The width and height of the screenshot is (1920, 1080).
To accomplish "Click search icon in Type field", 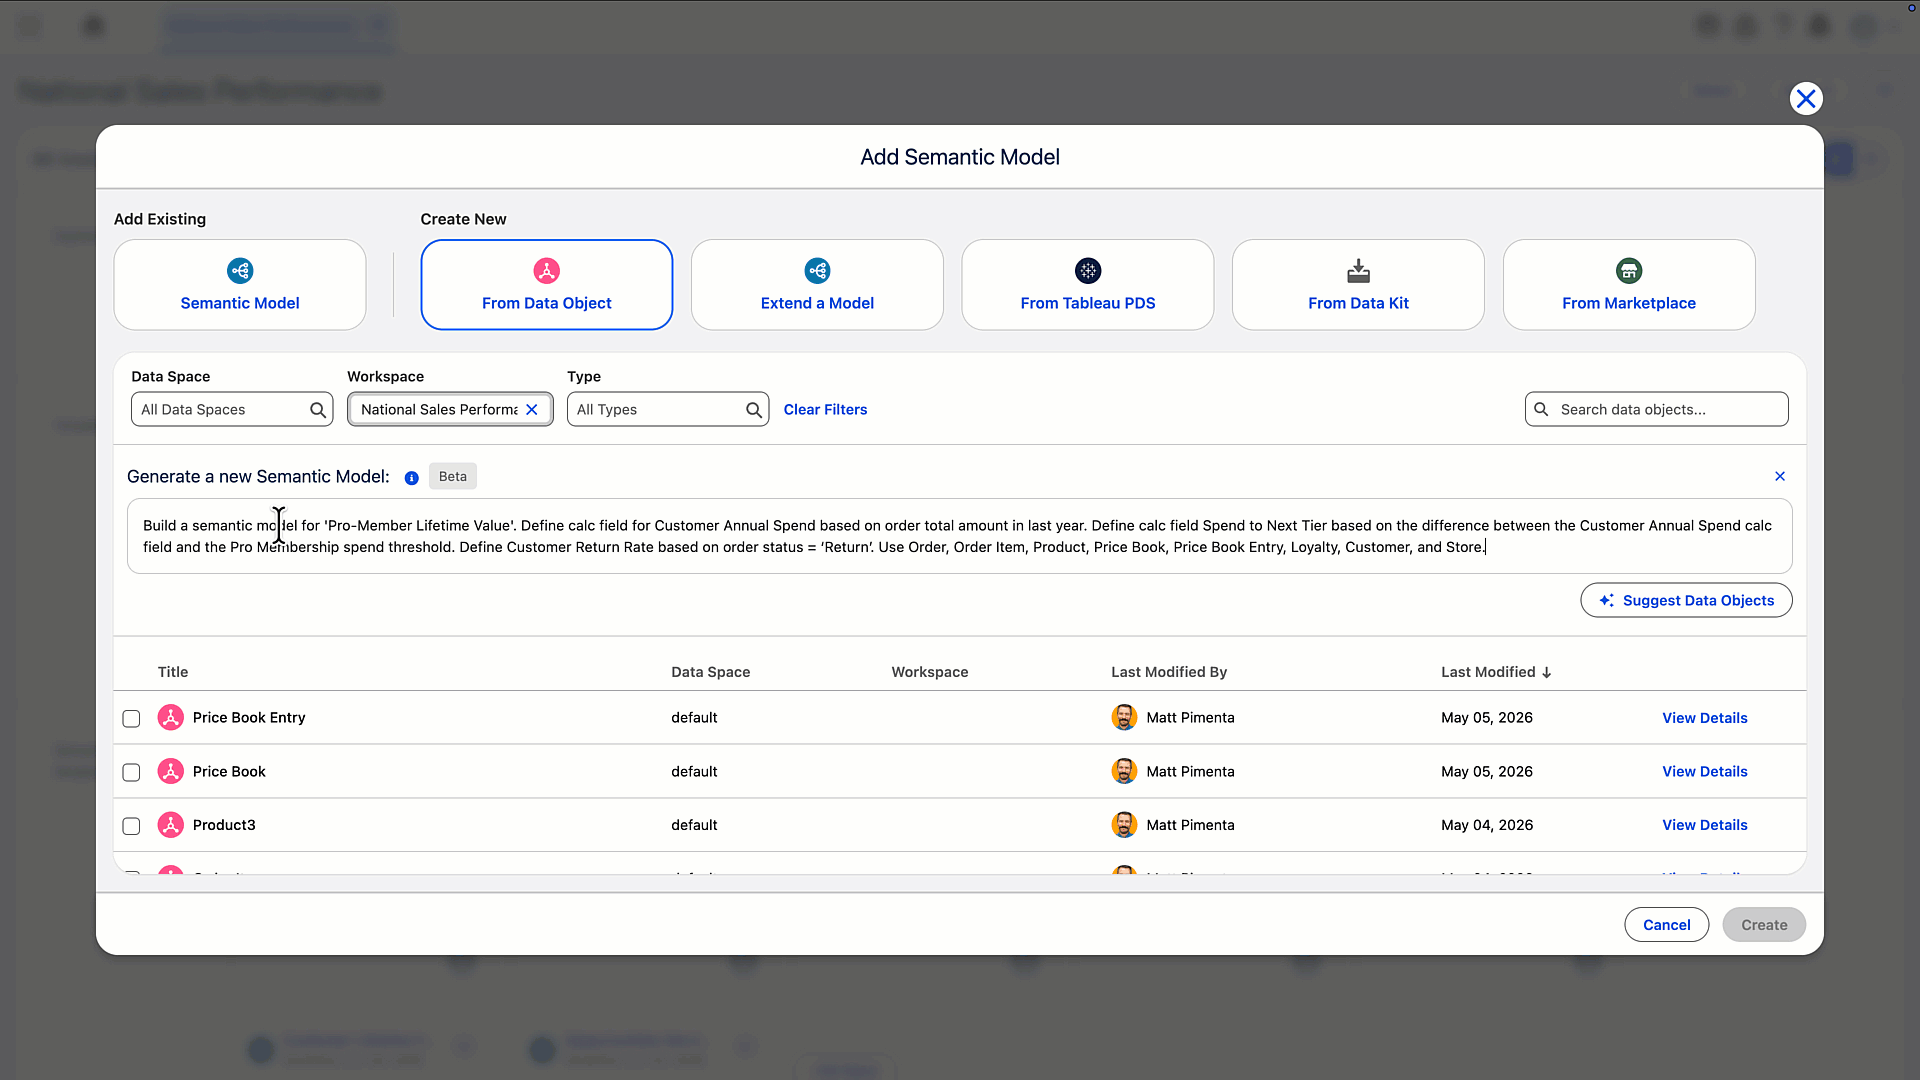I will coord(754,410).
